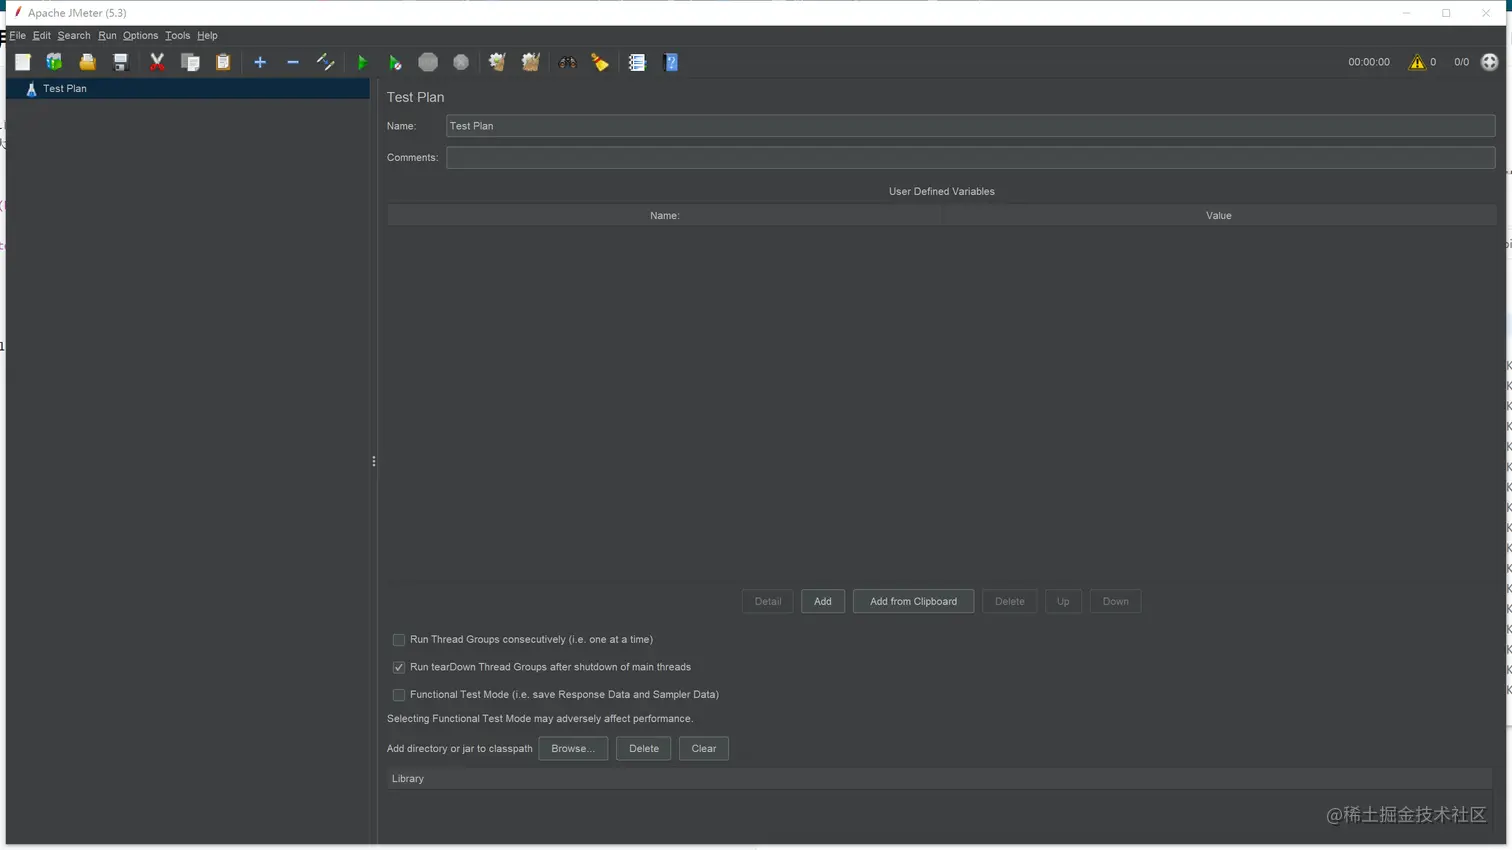This screenshot has width=1512, height=850.
Task: Click the Reset Search icon
Action: pyautogui.click(x=600, y=62)
